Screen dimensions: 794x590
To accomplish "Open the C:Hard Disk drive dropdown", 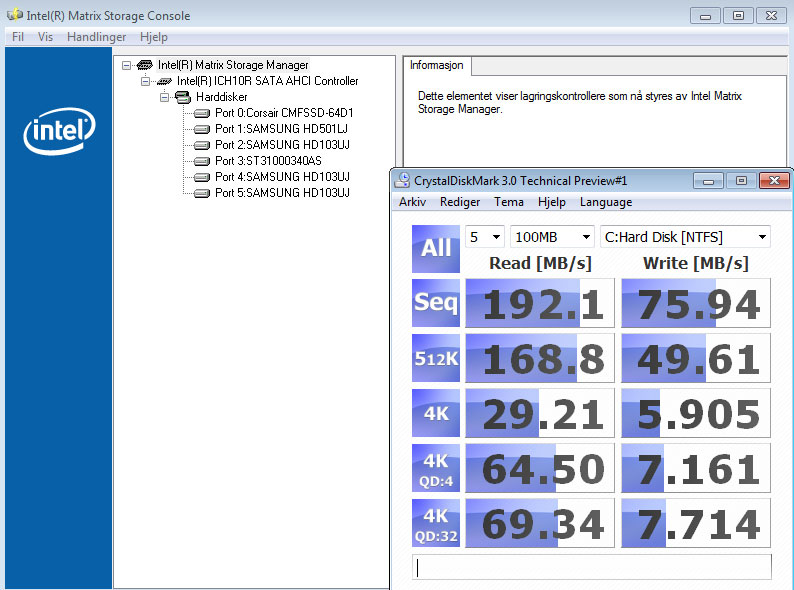I will [x=685, y=237].
